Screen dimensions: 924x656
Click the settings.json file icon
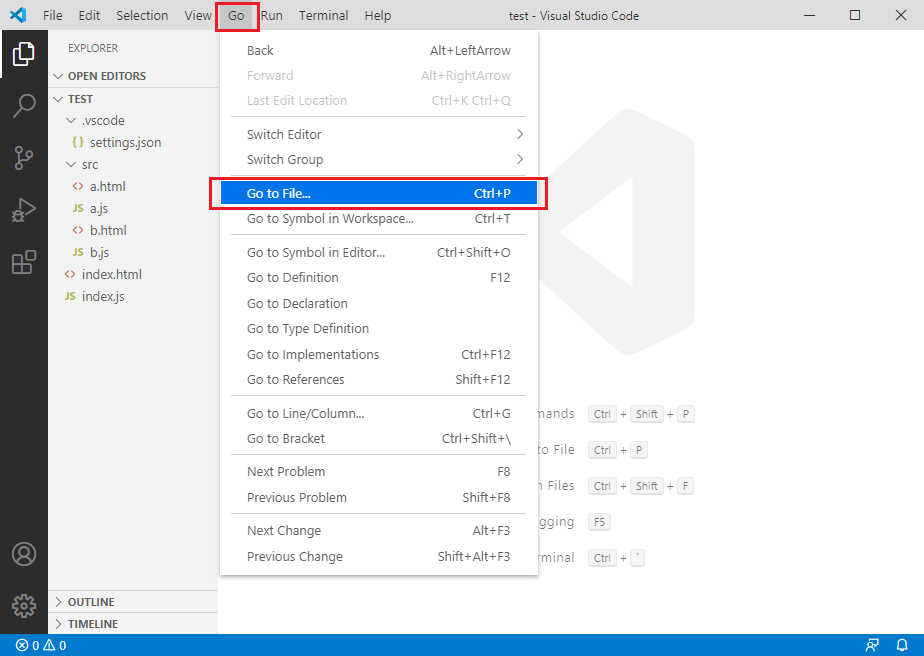pos(78,142)
